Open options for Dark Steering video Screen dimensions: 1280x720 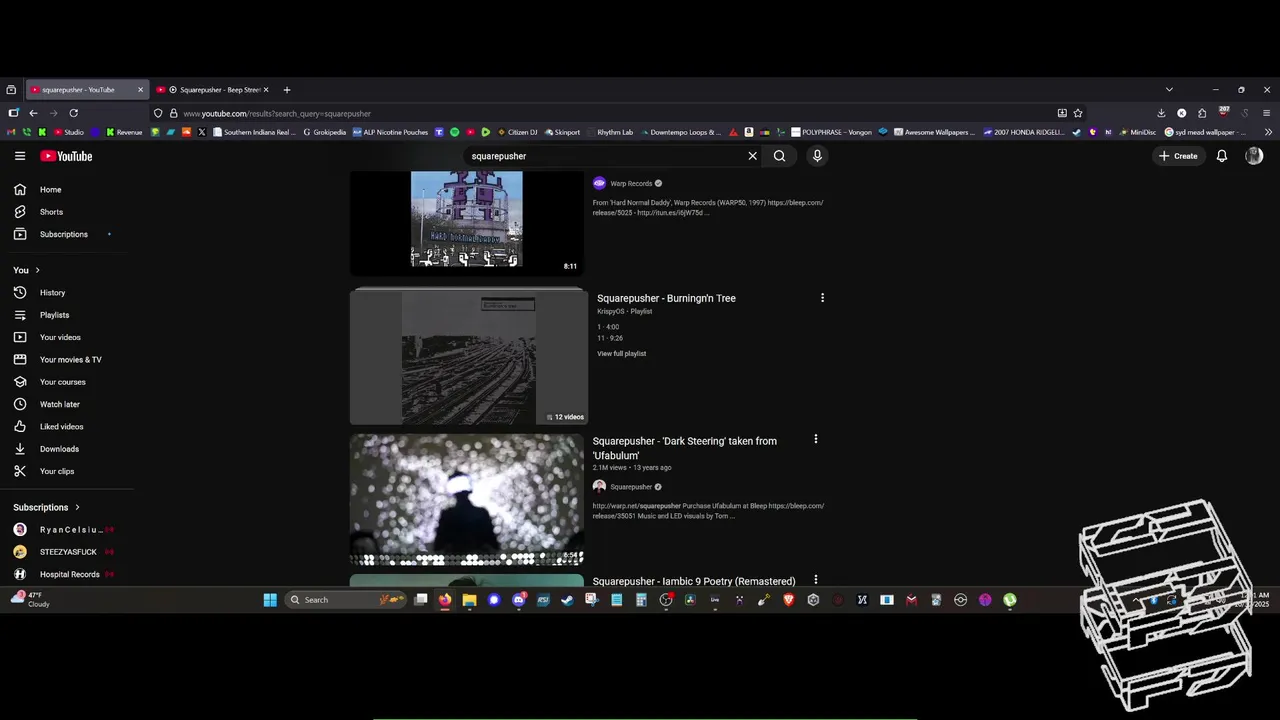tap(815, 439)
